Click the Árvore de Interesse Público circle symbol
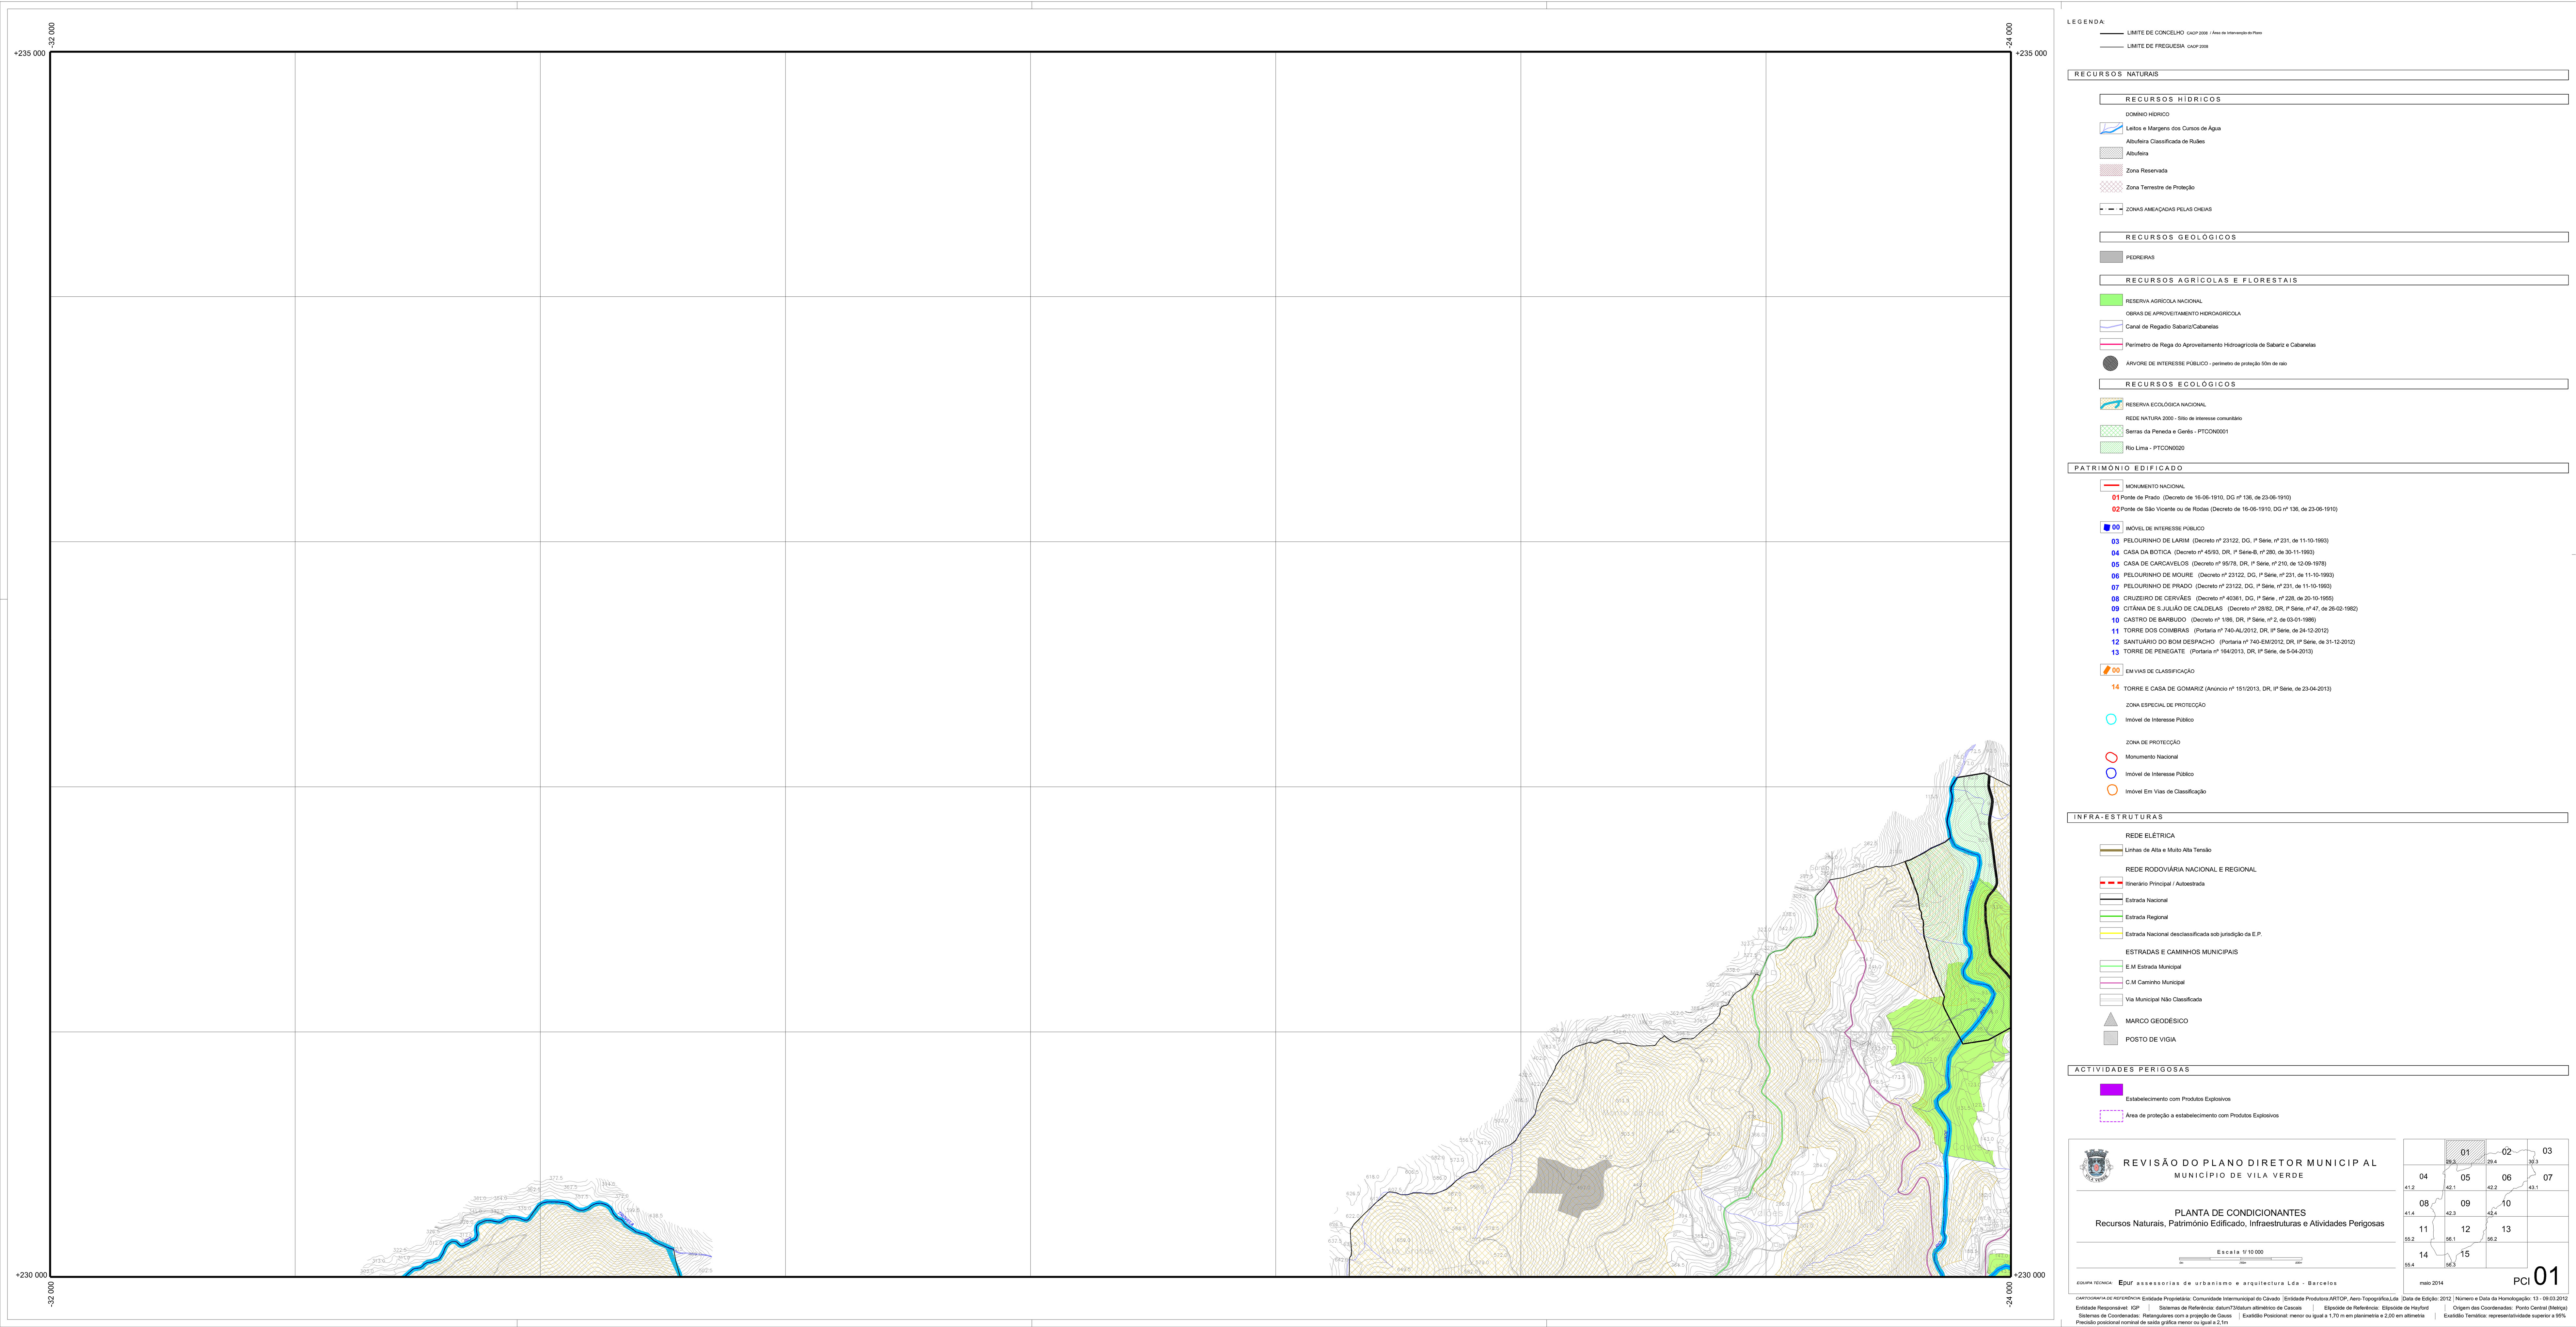 point(2110,363)
